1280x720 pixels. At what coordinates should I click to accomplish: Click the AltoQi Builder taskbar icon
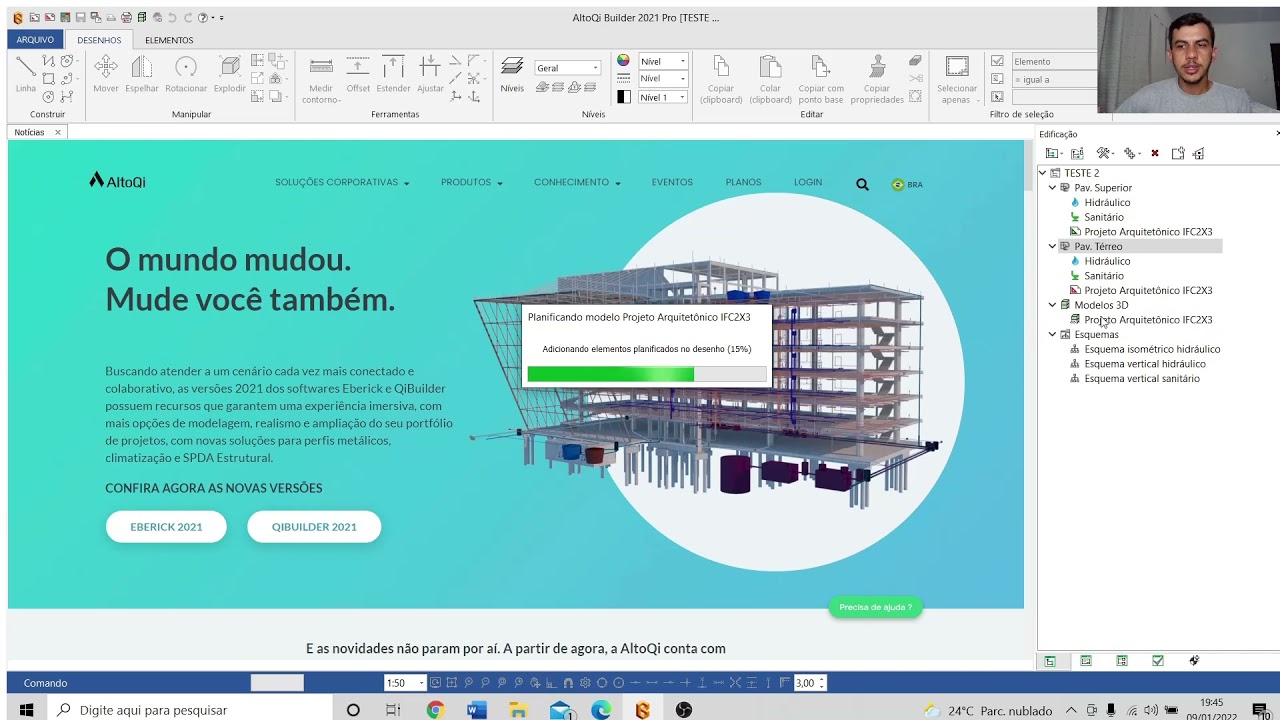[642, 710]
